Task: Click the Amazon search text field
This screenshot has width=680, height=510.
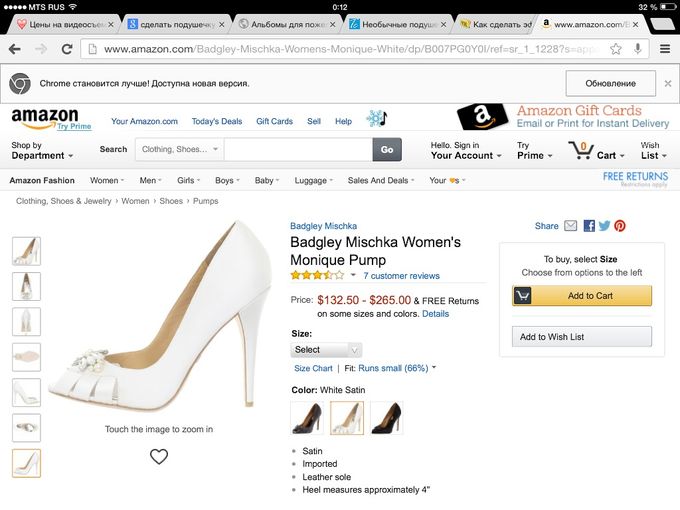Action: click(298, 149)
